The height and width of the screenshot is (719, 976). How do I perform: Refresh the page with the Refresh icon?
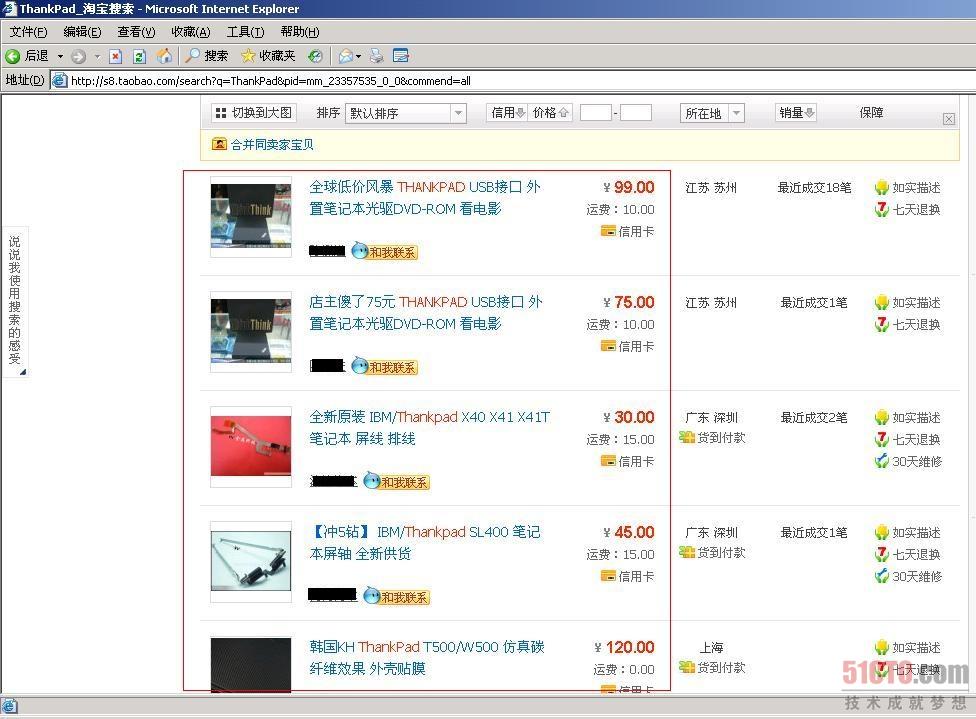tap(139, 57)
